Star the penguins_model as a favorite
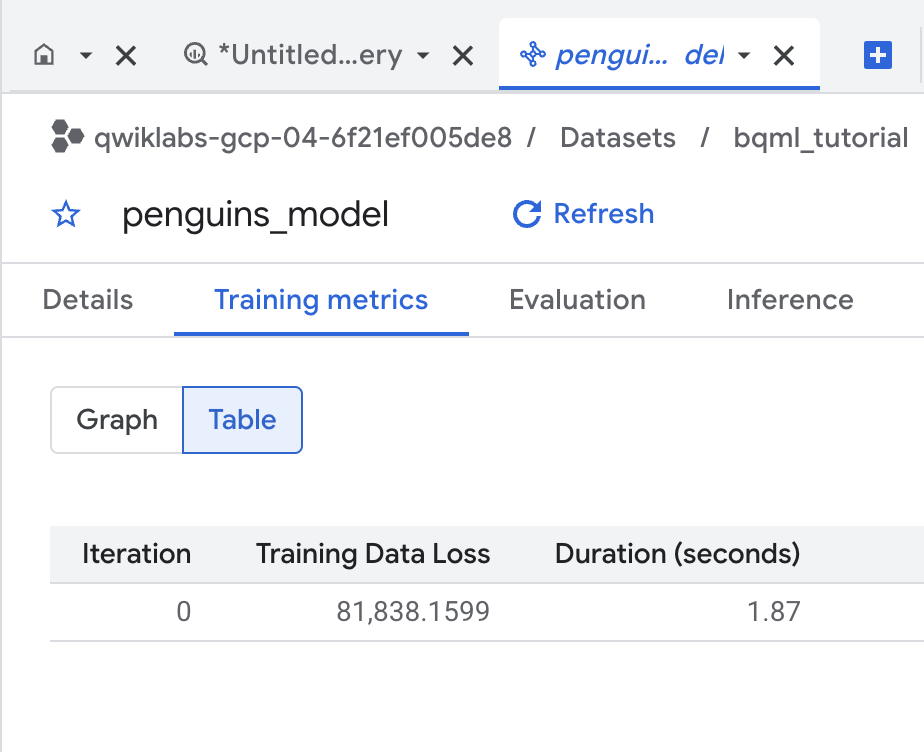 click(x=65, y=214)
